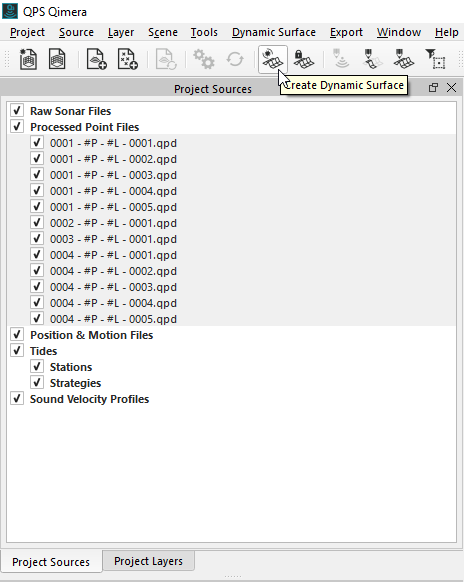Click the locked static surface icon

click(303, 59)
